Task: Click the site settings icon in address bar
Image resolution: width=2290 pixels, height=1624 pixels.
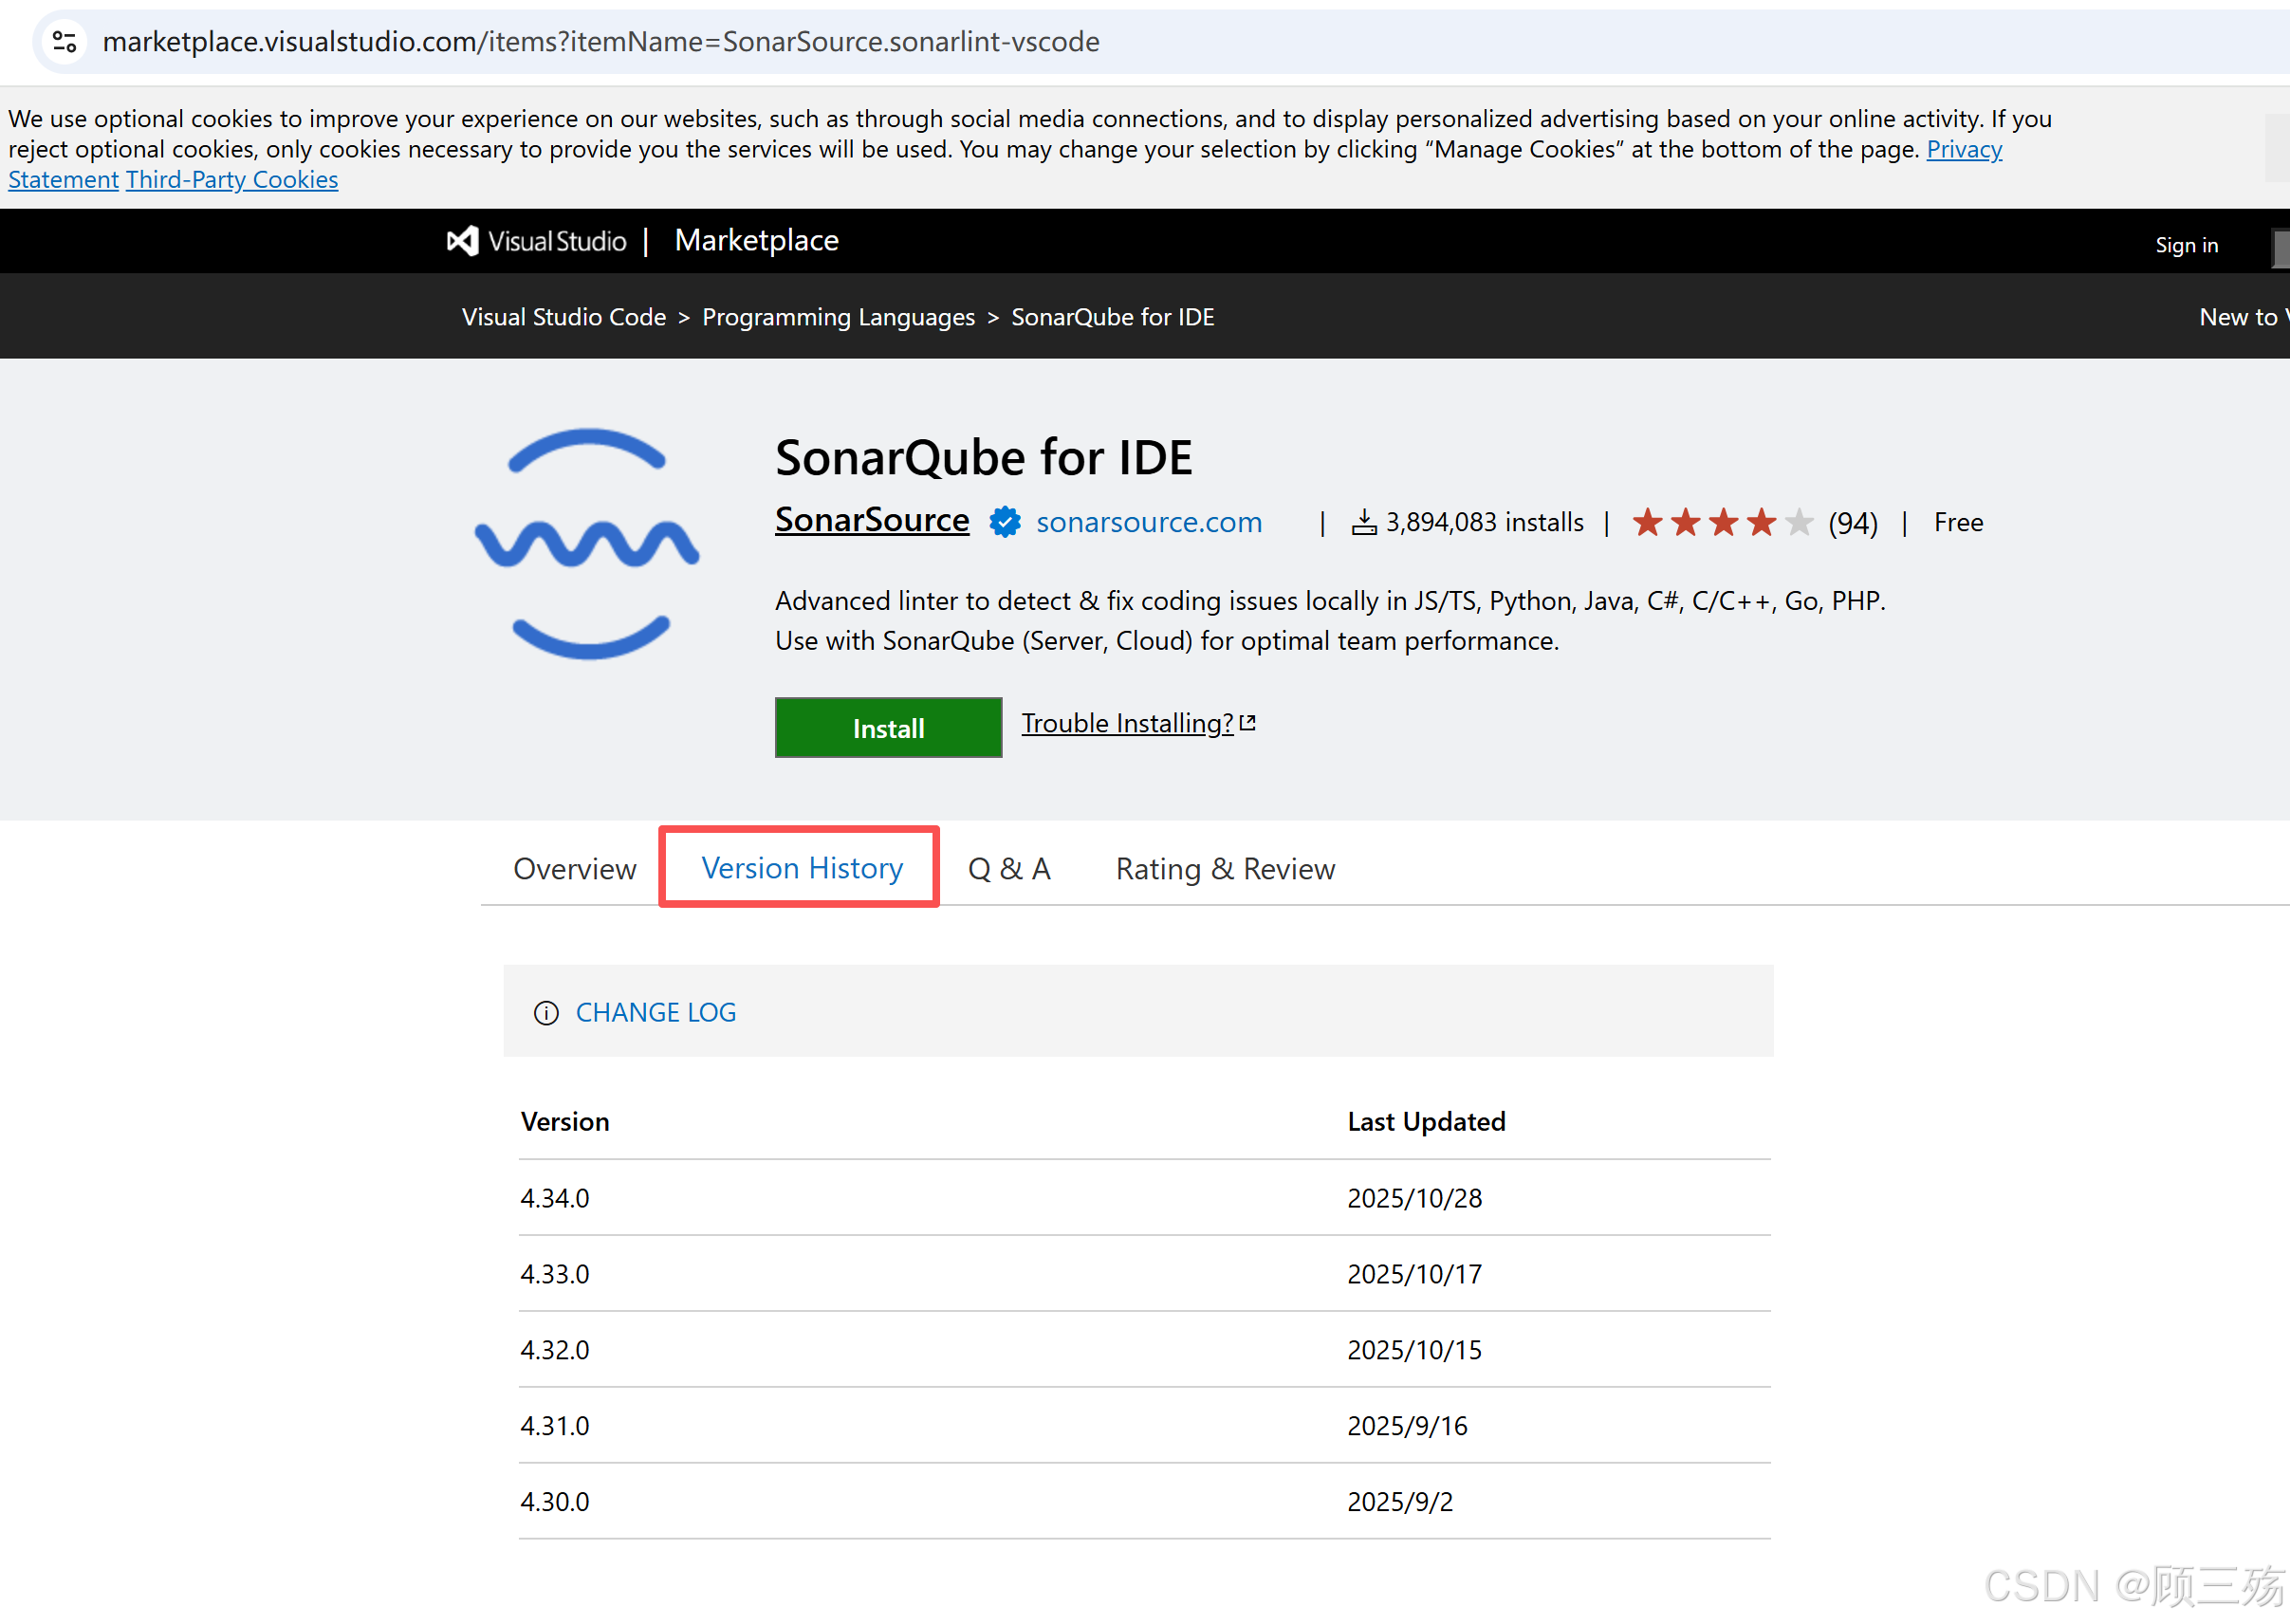Action: click(x=65, y=41)
